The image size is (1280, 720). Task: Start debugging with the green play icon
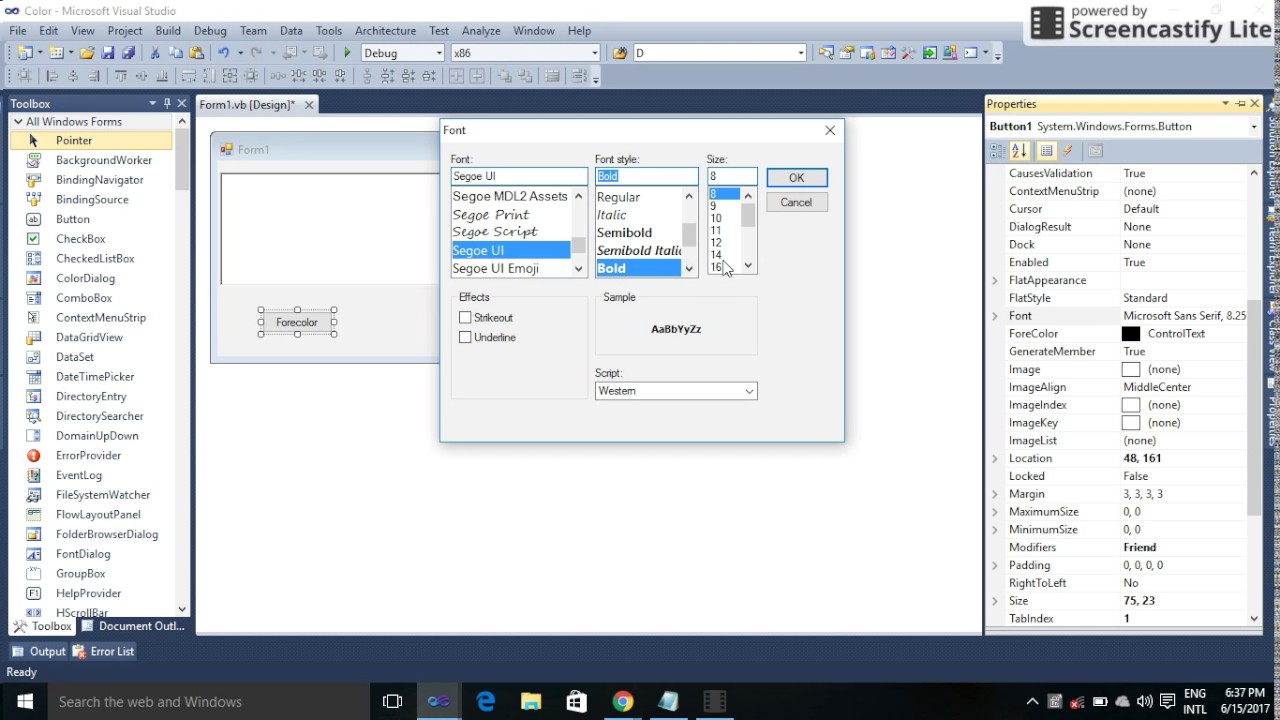tap(347, 53)
